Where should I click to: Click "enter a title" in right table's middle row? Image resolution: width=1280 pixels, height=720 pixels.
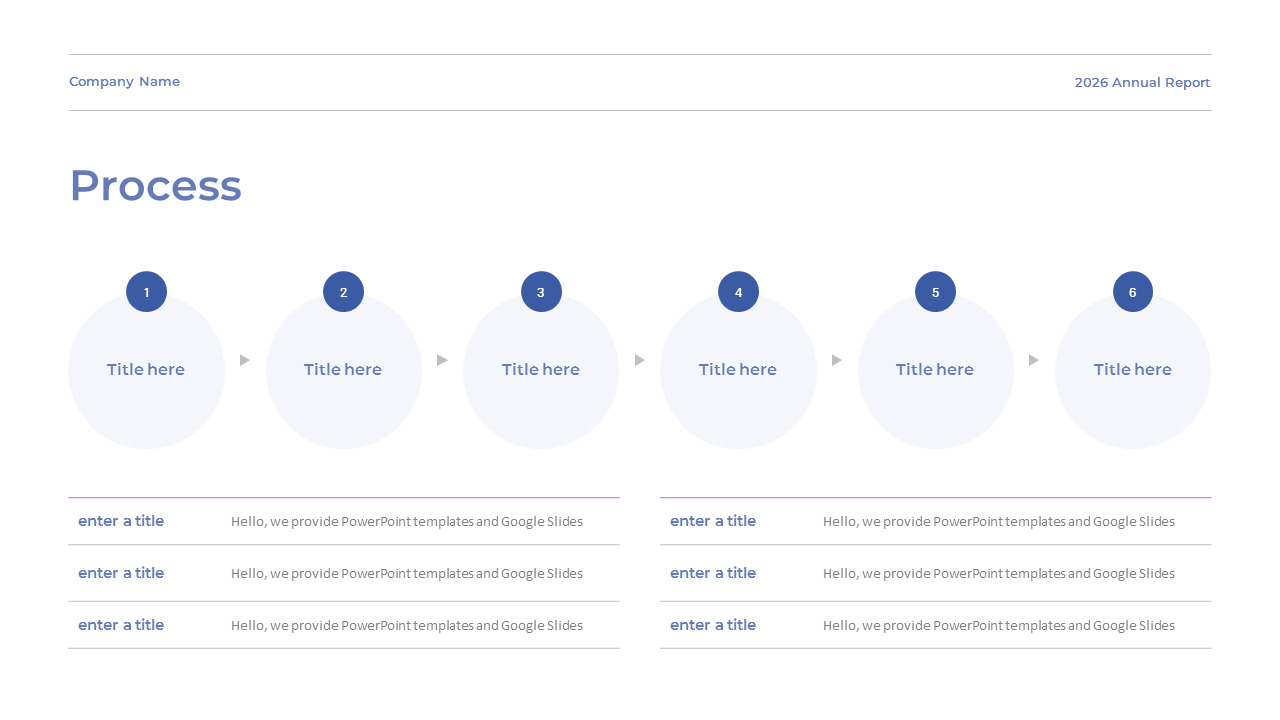[713, 573]
